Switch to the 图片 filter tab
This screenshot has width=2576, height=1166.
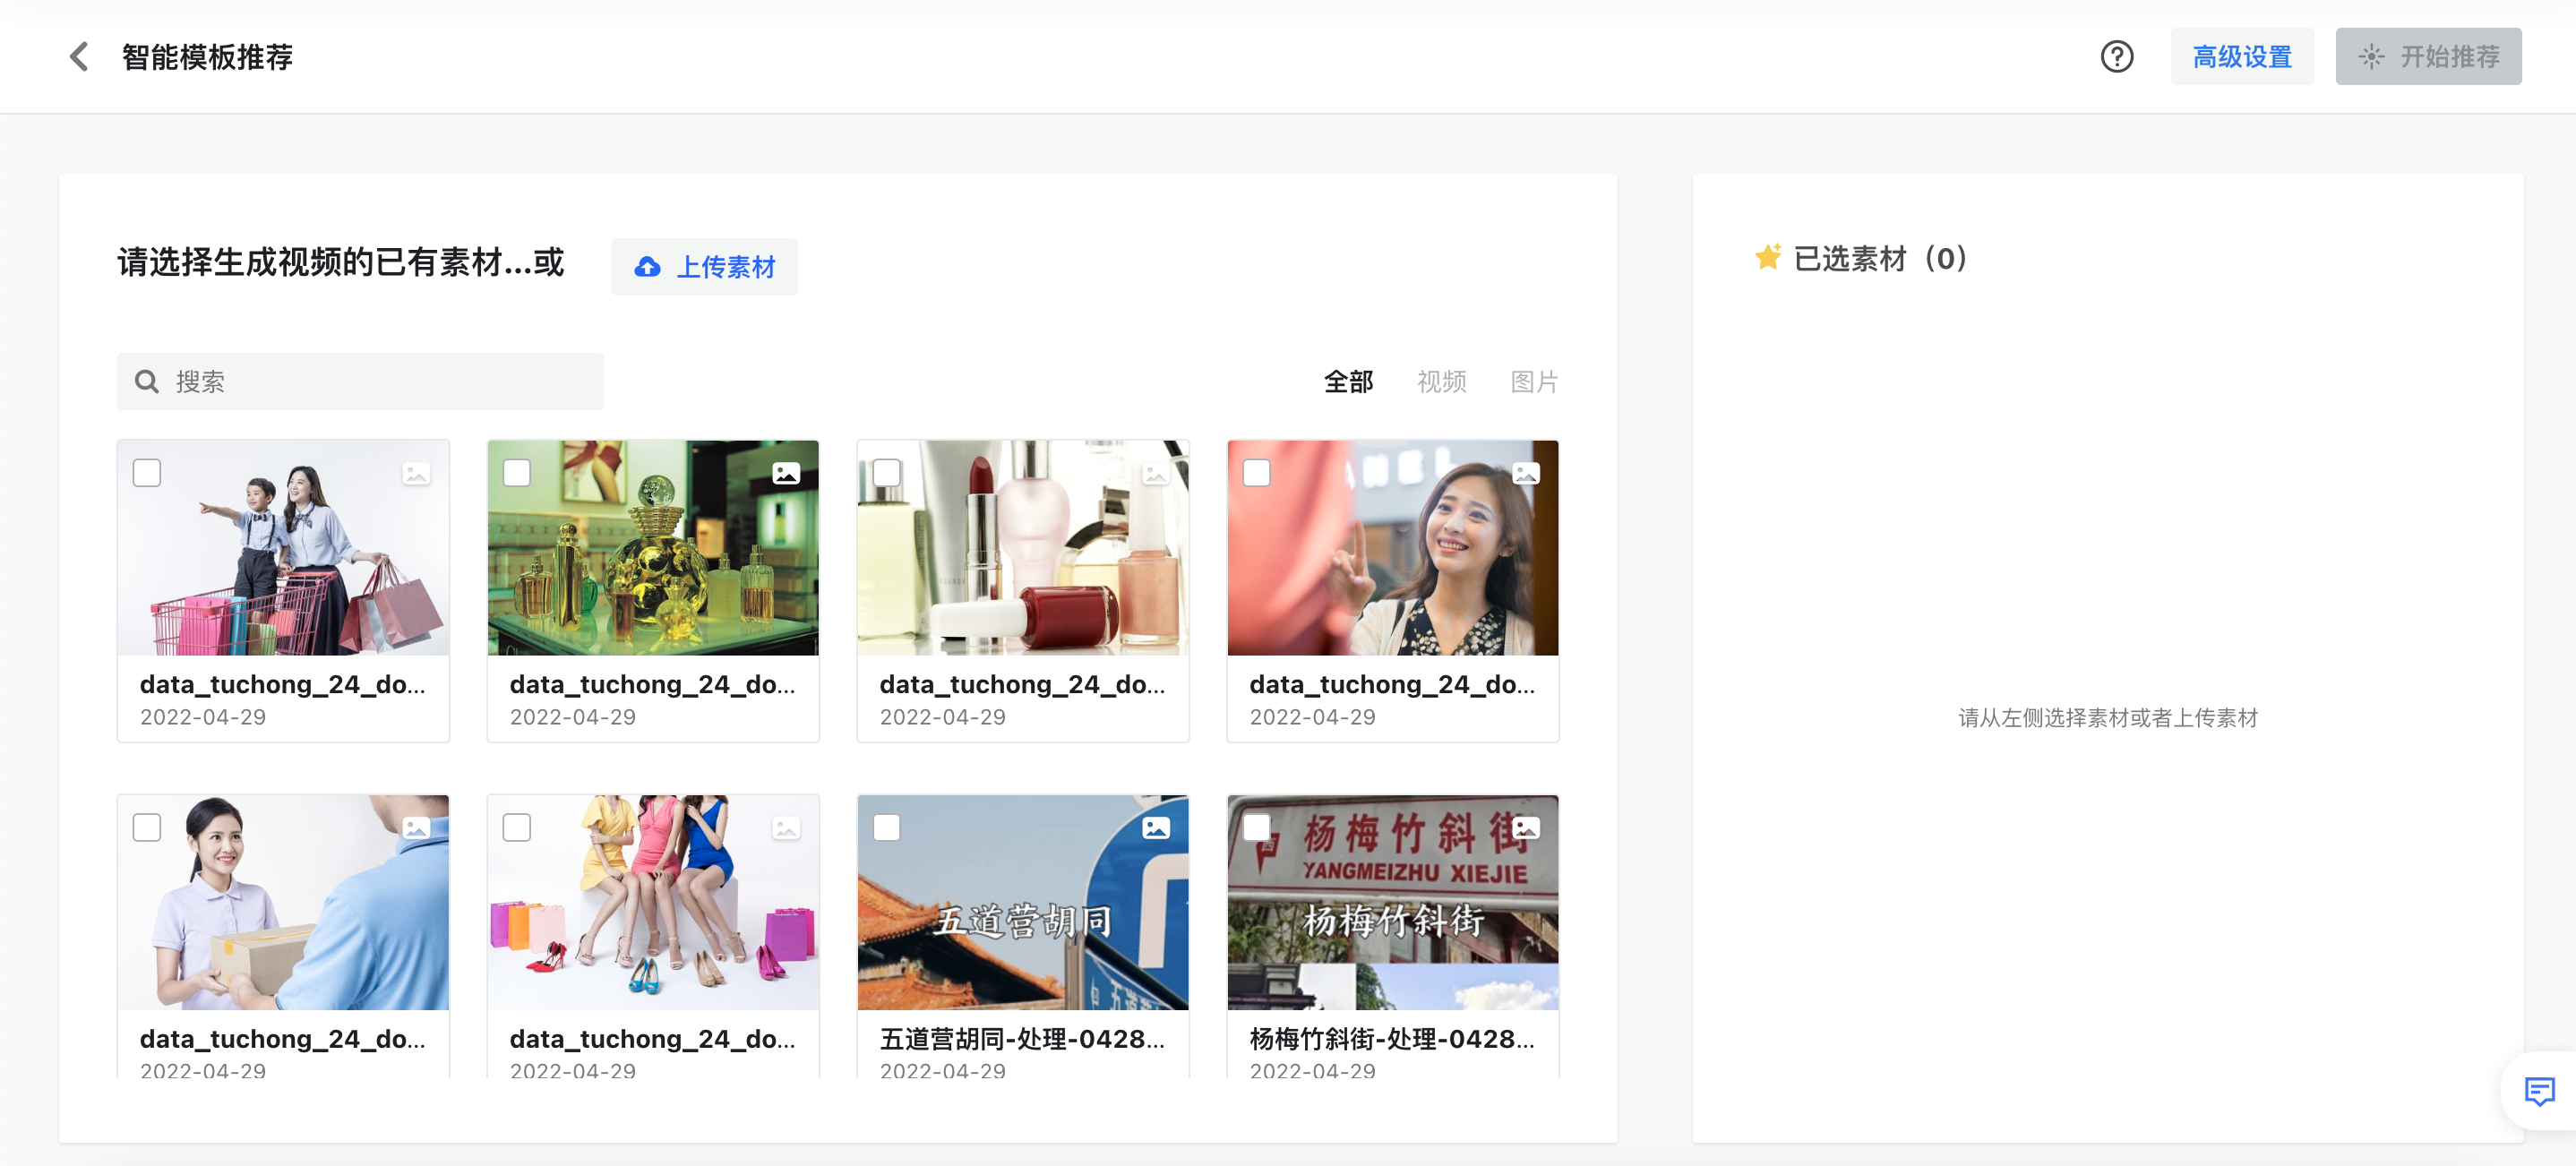tap(1534, 382)
